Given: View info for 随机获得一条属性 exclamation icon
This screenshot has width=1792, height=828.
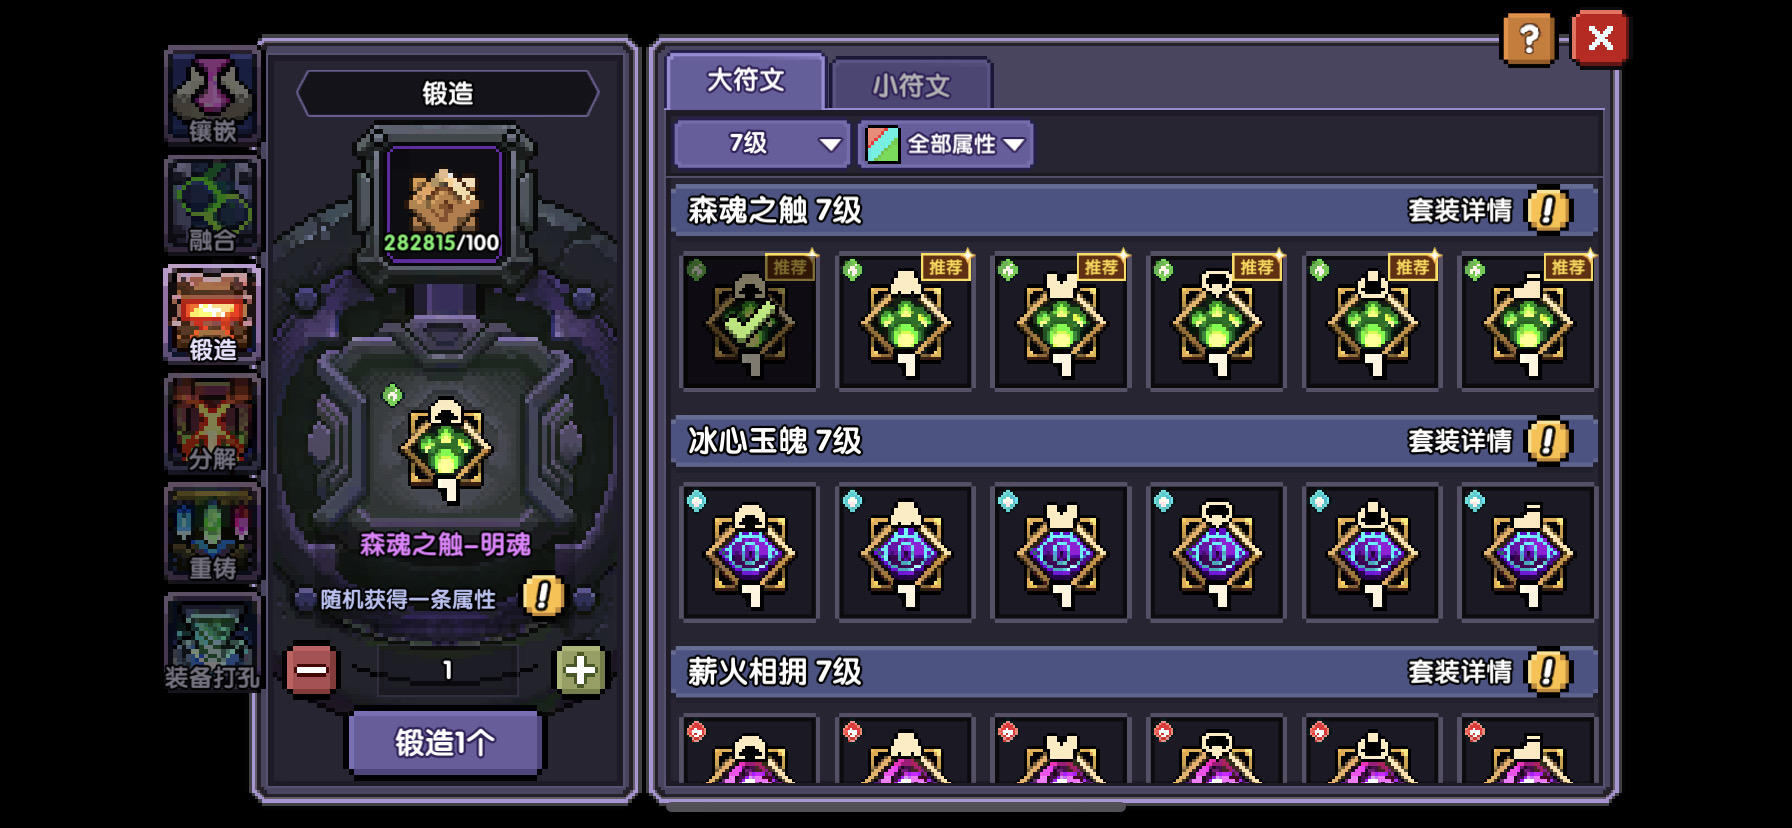Looking at the screenshot, I should [543, 597].
